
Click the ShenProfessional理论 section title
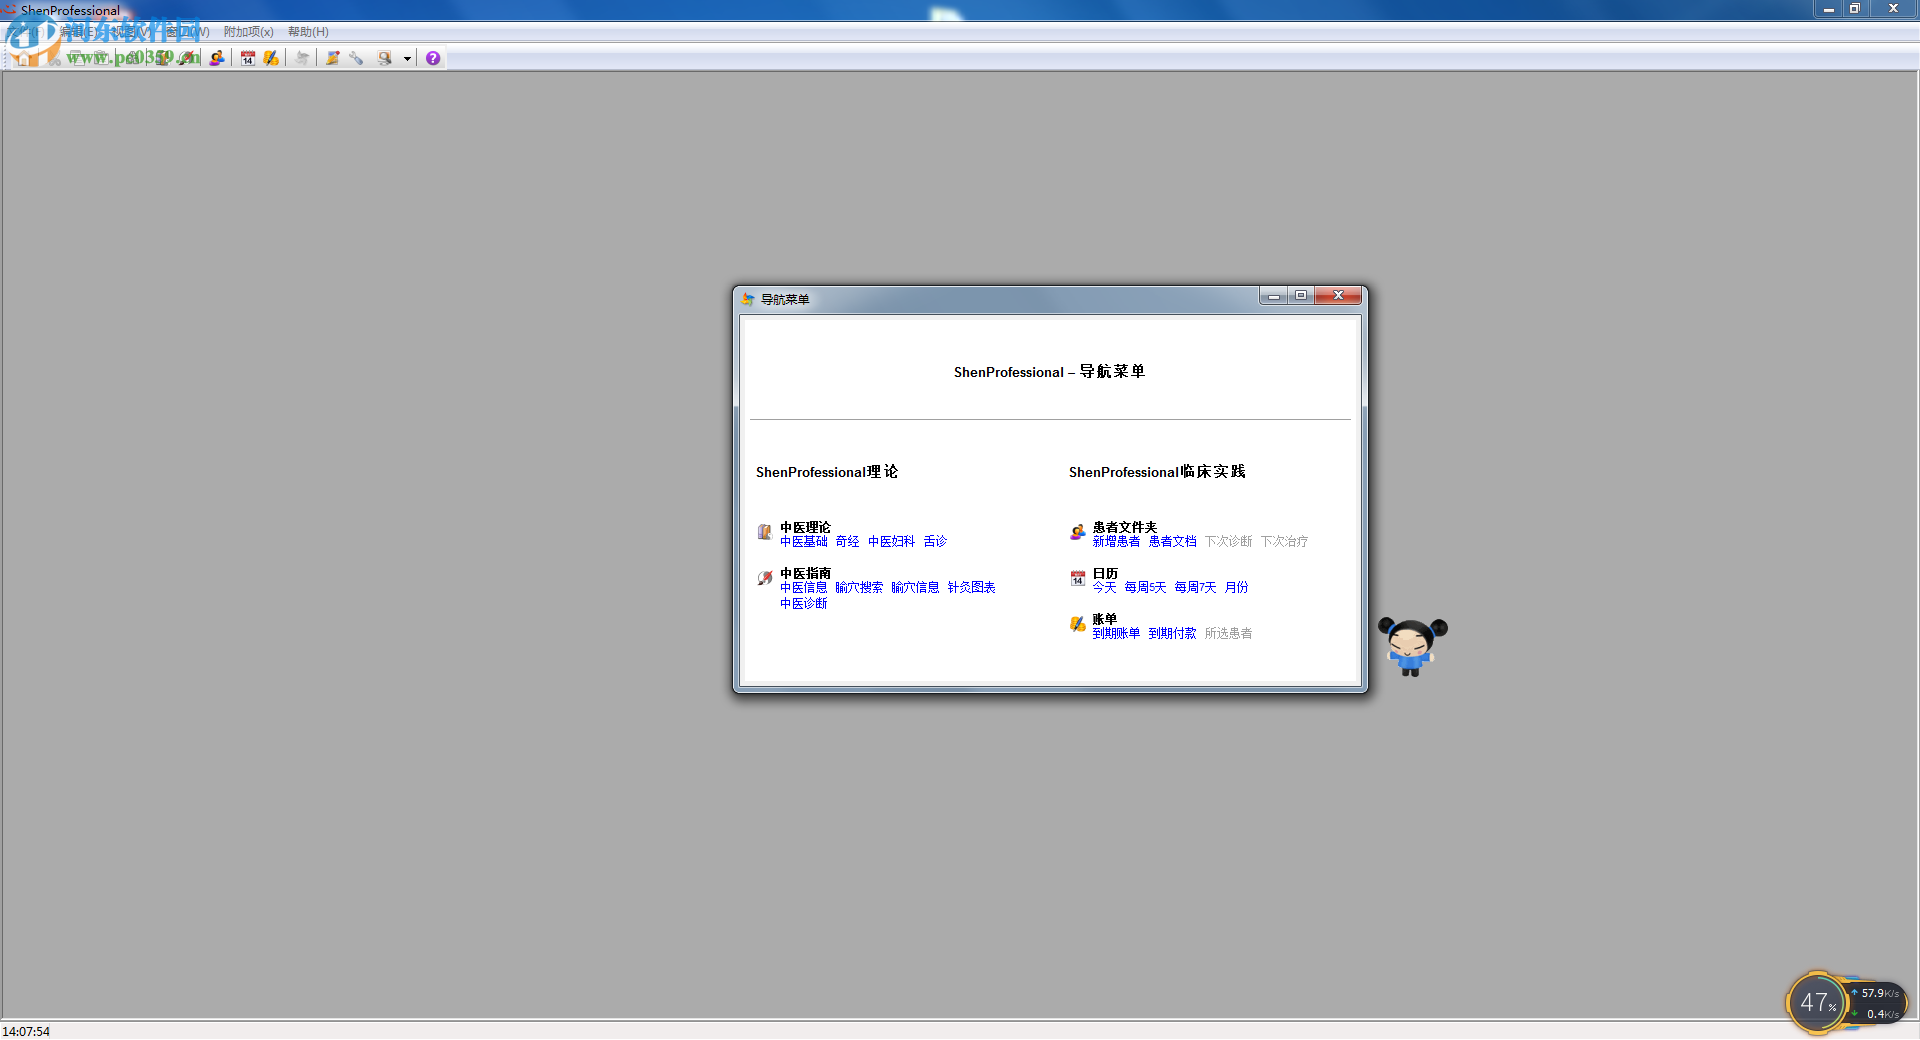coord(827,472)
